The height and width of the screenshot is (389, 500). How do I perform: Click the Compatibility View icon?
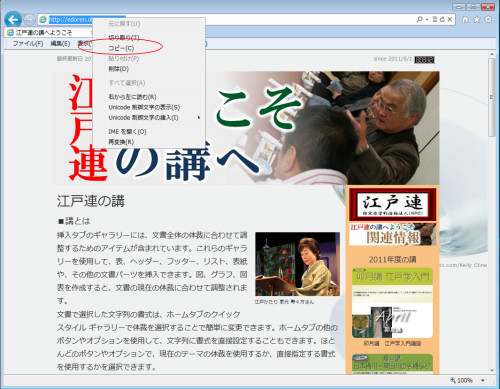coord(435,19)
